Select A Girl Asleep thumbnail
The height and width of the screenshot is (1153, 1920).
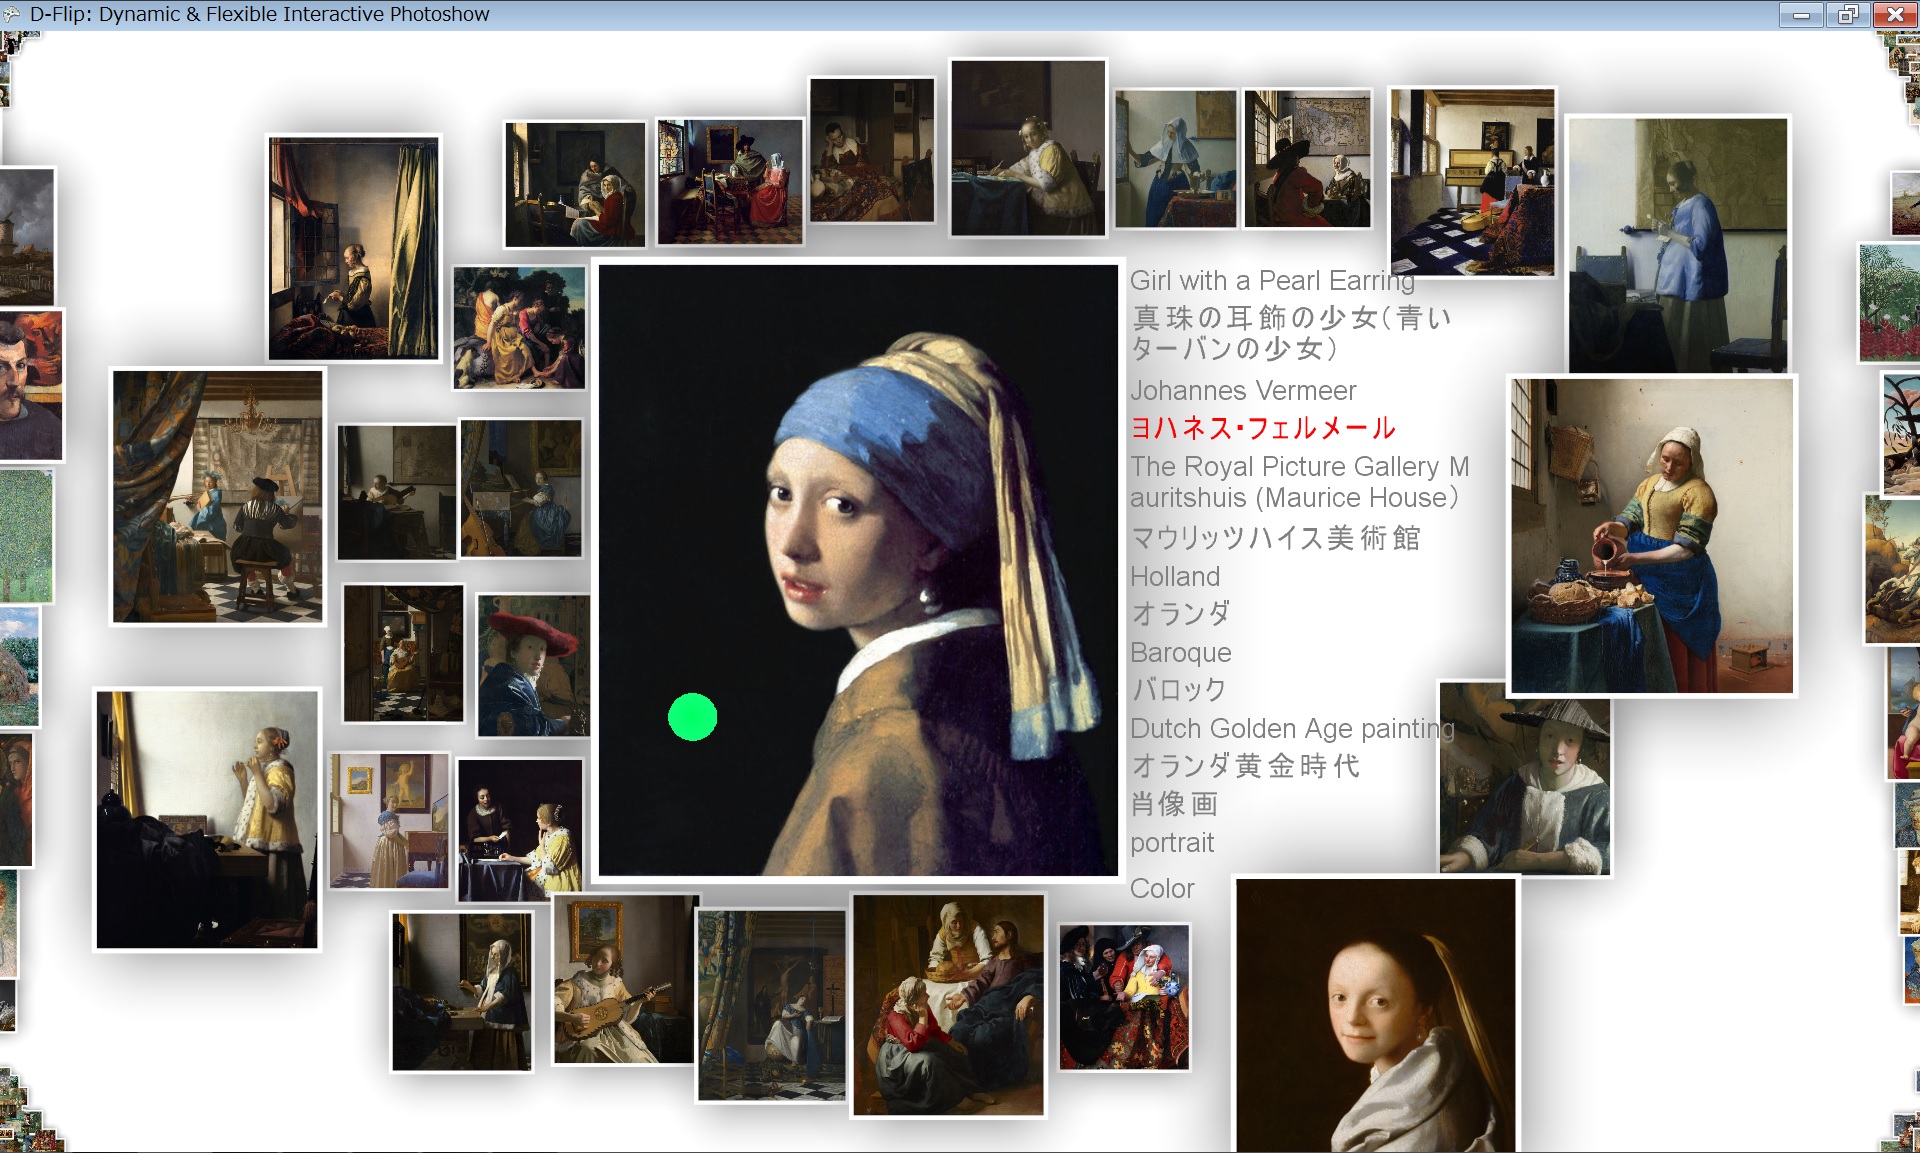point(872,150)
